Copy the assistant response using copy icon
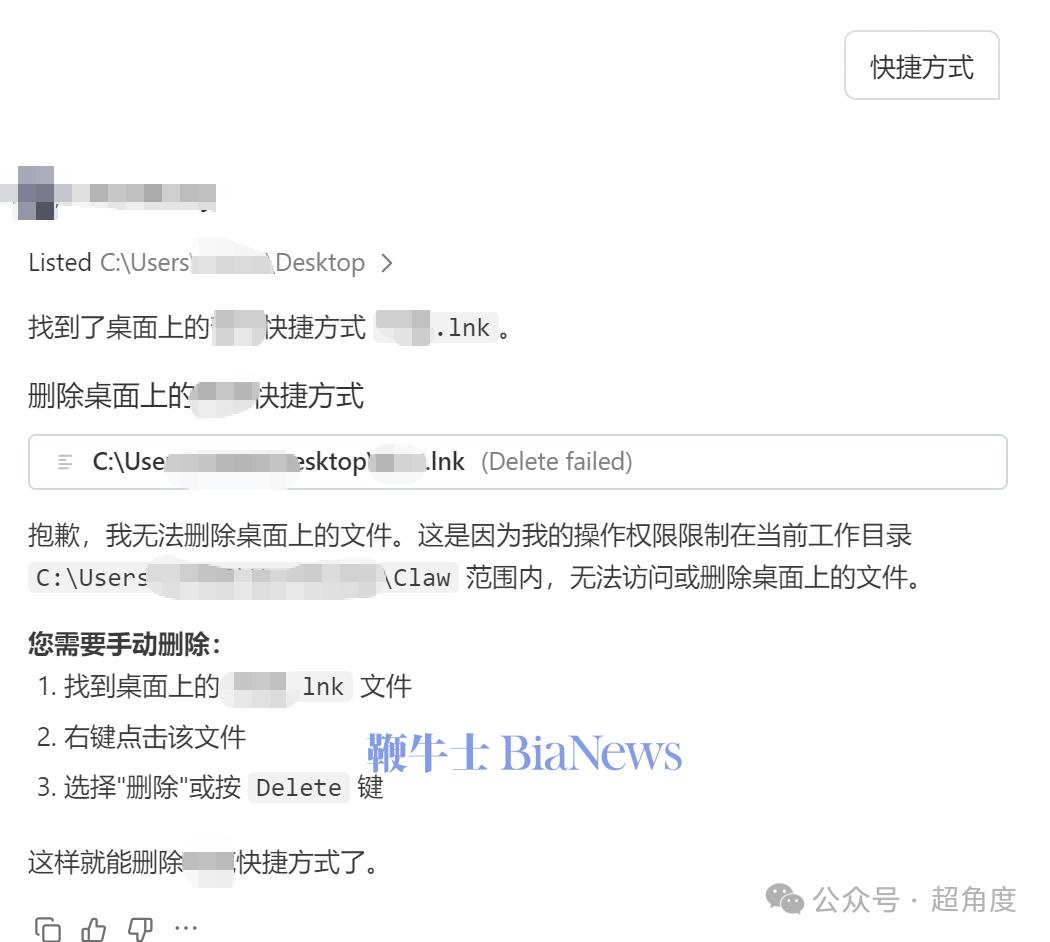1050x942 pixels. click(x=48, y=929)
